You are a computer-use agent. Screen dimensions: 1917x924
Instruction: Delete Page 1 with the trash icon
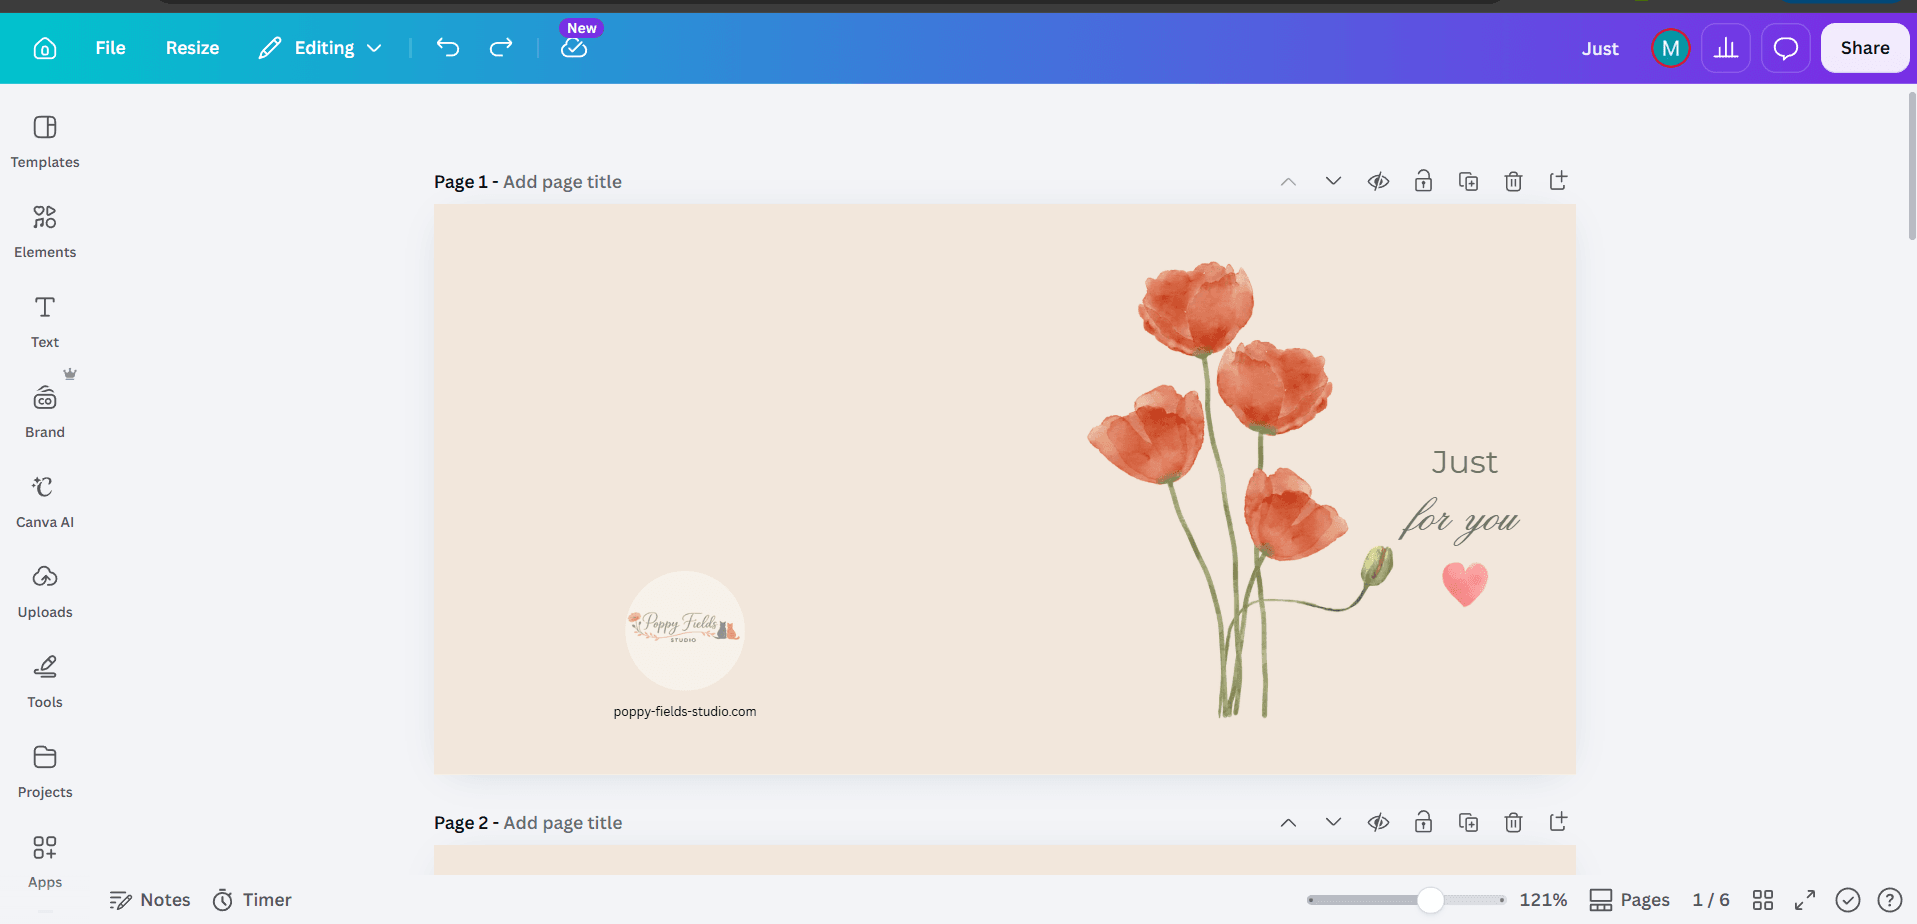[x=1513, y=181]
